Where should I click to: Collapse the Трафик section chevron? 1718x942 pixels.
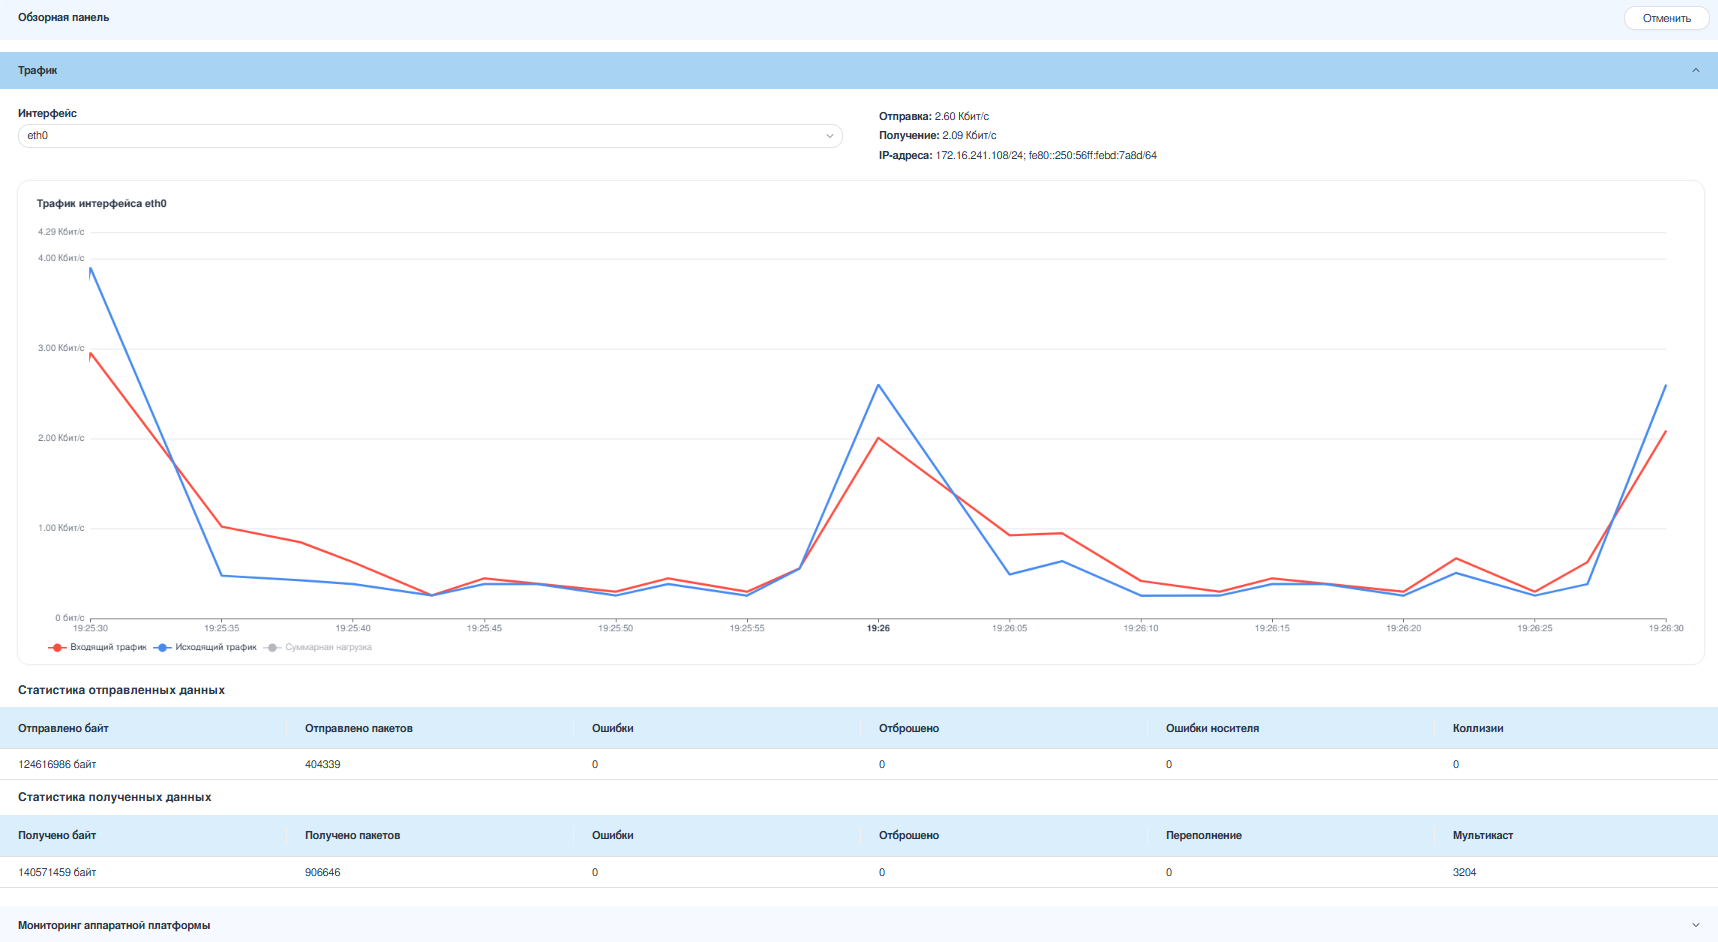[1695, 70]
